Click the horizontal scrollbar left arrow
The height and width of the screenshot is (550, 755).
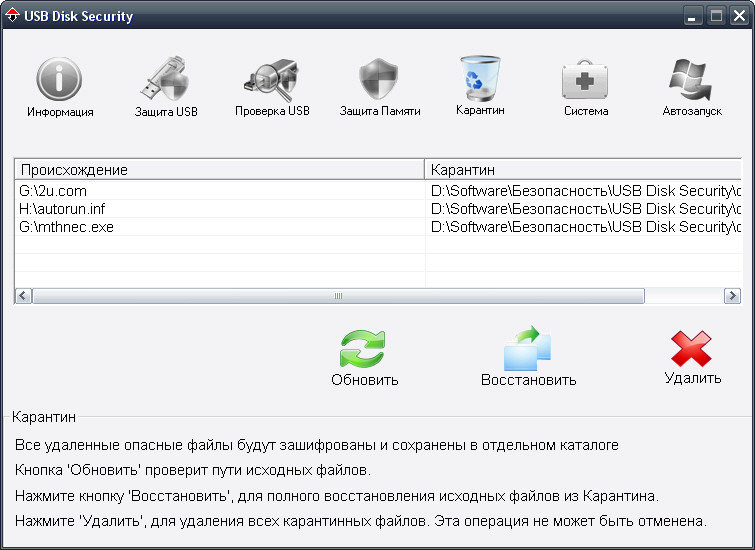coord(24,296)
